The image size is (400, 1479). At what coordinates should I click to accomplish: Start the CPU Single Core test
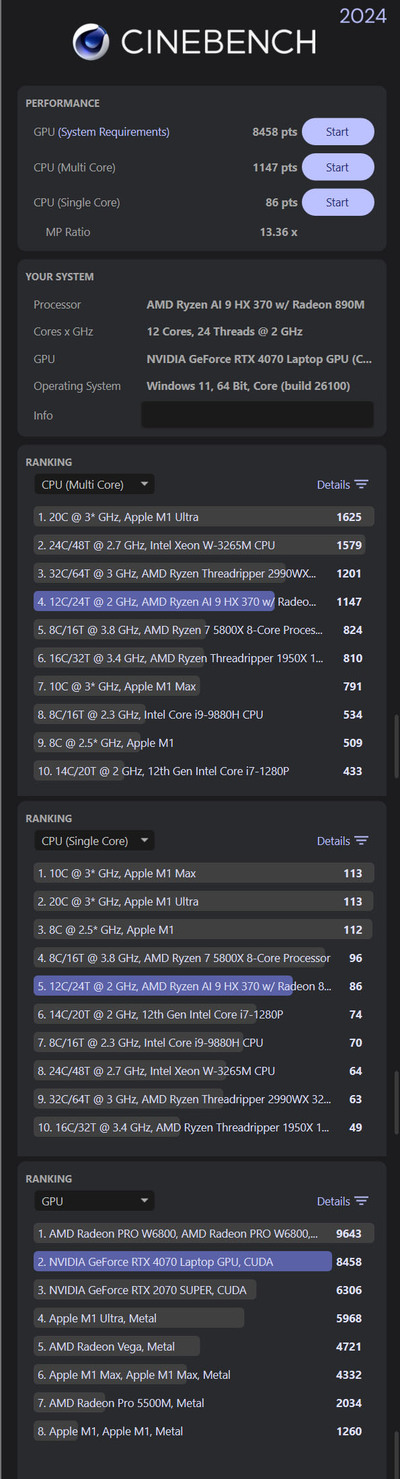click(x=338, y=202)
